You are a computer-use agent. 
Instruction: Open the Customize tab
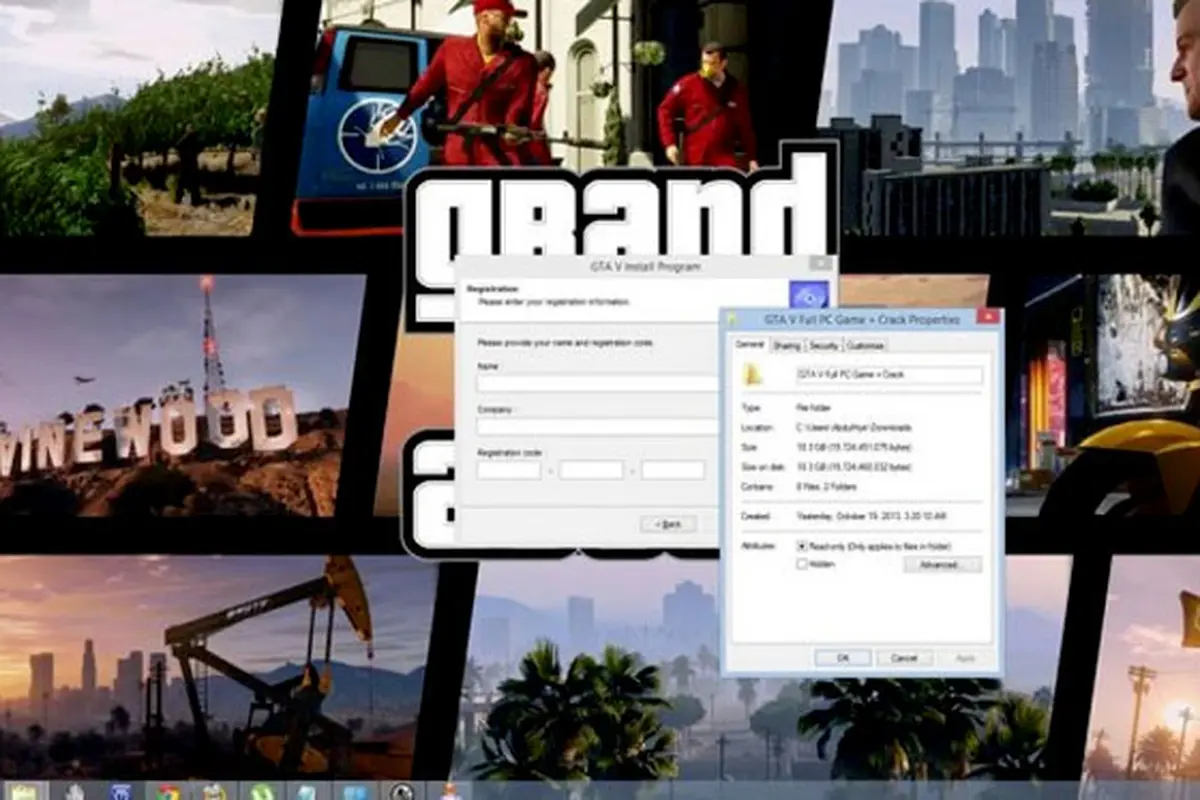click(x=866, y=345)
